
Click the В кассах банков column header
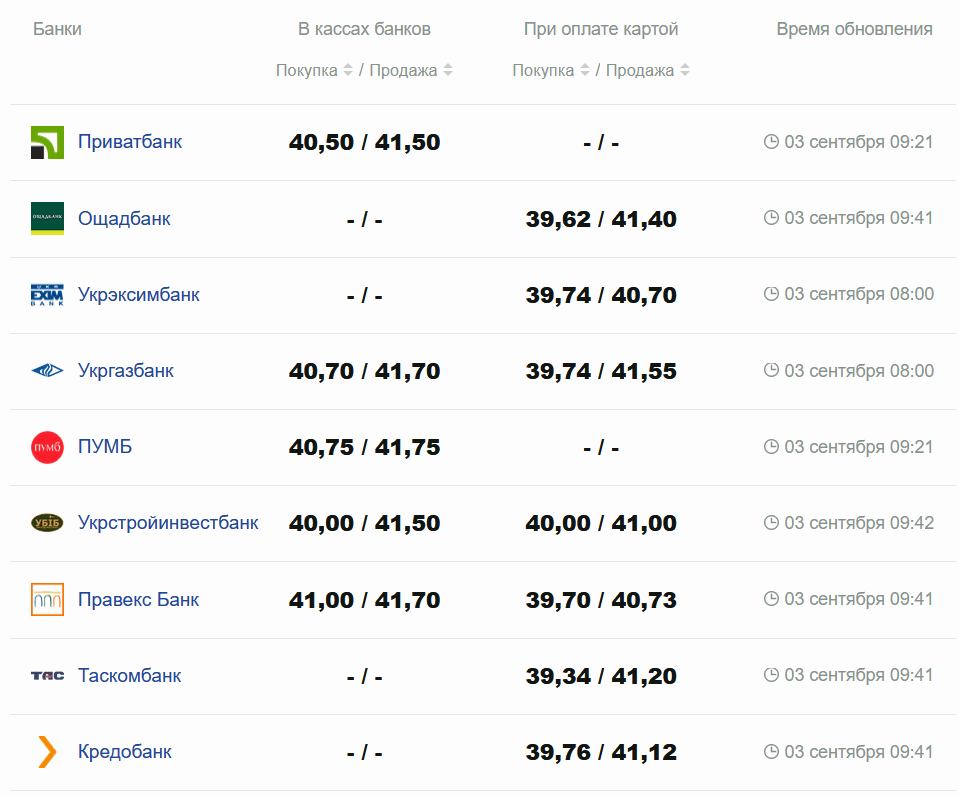click(364, 29)
